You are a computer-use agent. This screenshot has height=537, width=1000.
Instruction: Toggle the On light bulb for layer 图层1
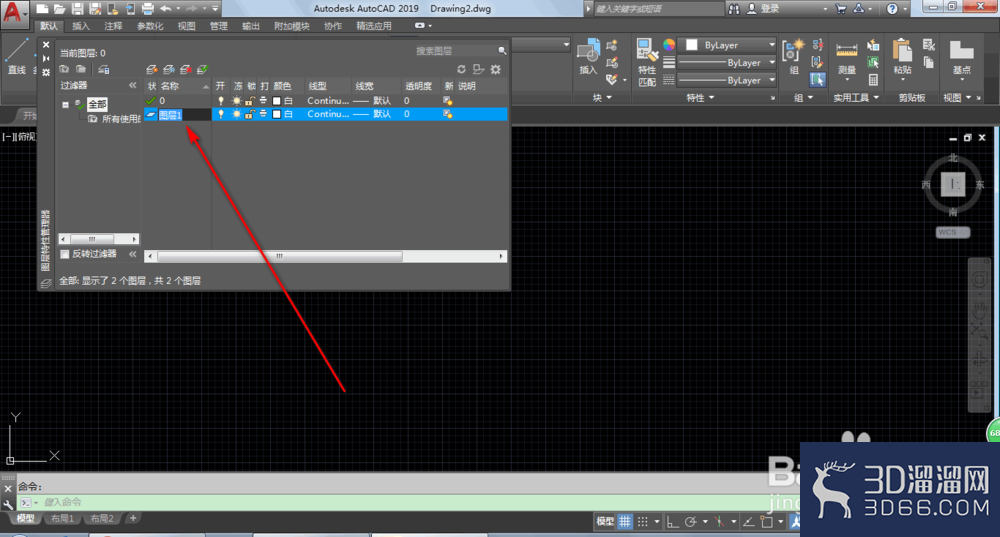[221, 114]
